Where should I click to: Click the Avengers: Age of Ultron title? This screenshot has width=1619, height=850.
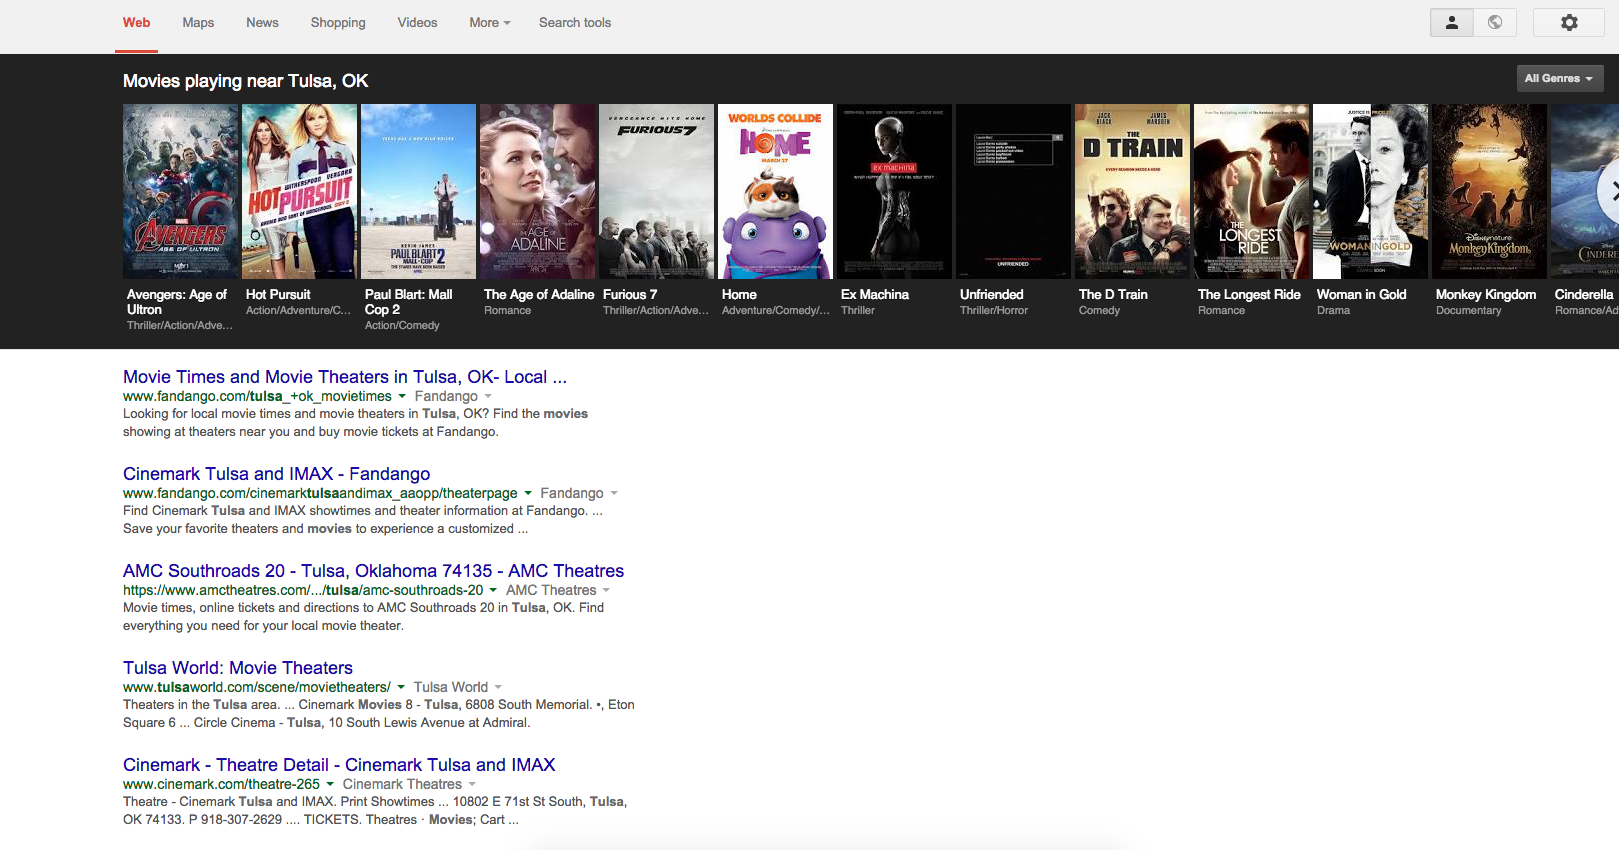177,302
